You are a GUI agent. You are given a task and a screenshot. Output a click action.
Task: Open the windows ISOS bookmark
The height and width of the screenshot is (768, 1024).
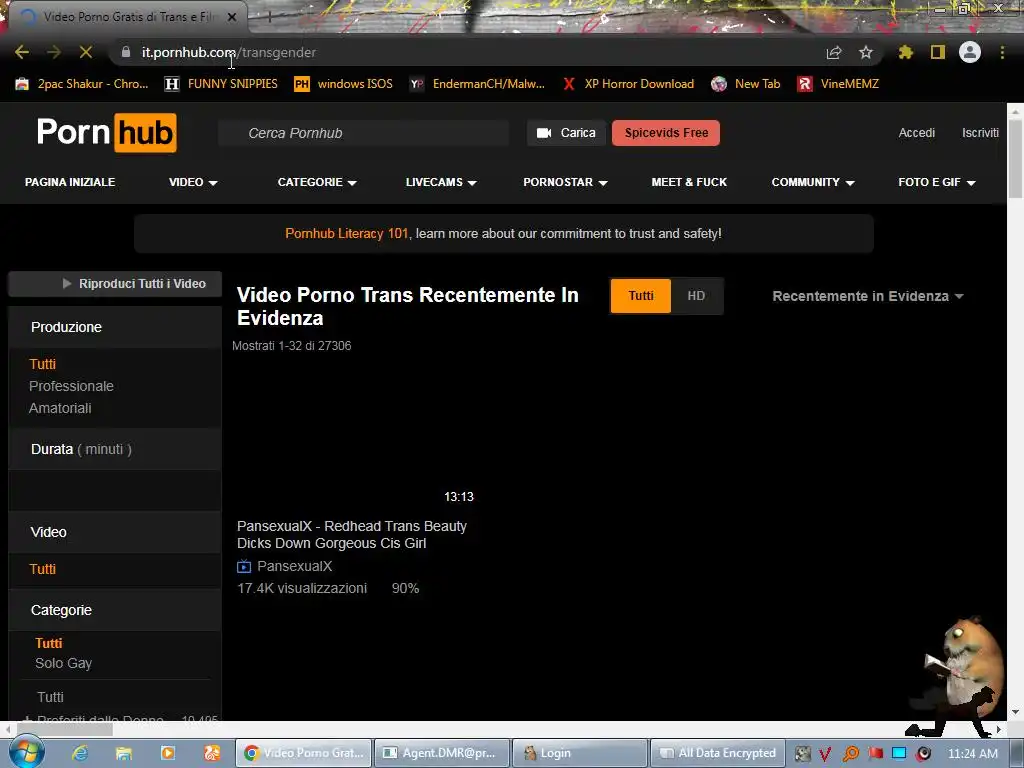click(344, 84)
